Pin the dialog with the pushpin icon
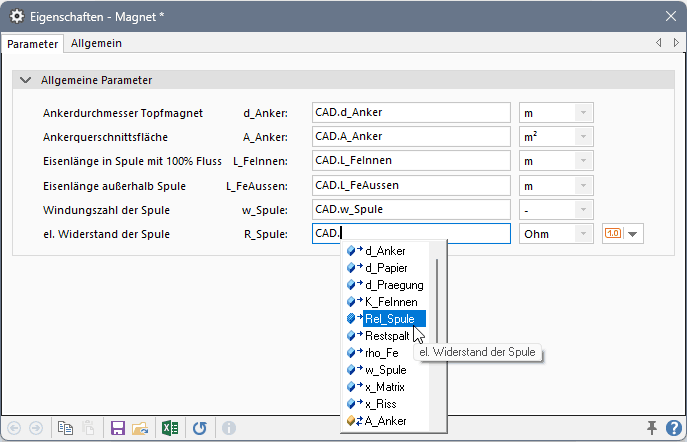Image resolution: width=687 pixels, height=442 pixels. tap(652, 428)
